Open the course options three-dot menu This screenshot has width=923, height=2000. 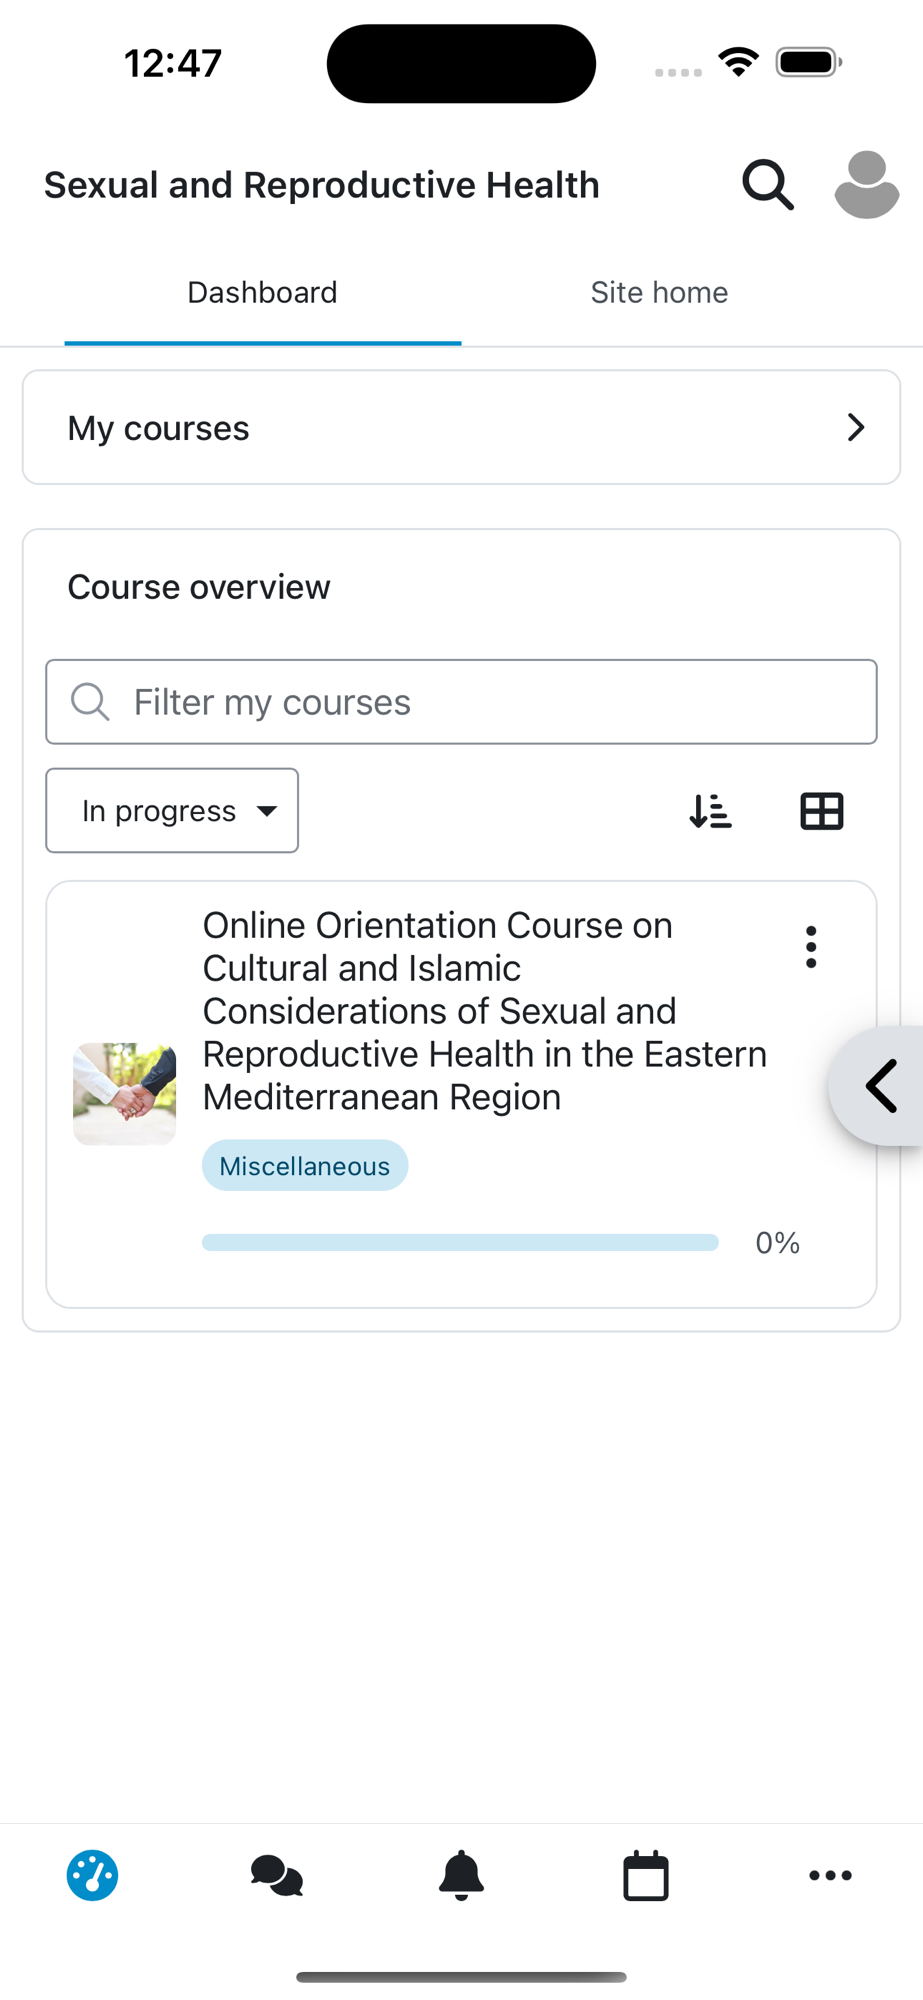pos(811,946)
